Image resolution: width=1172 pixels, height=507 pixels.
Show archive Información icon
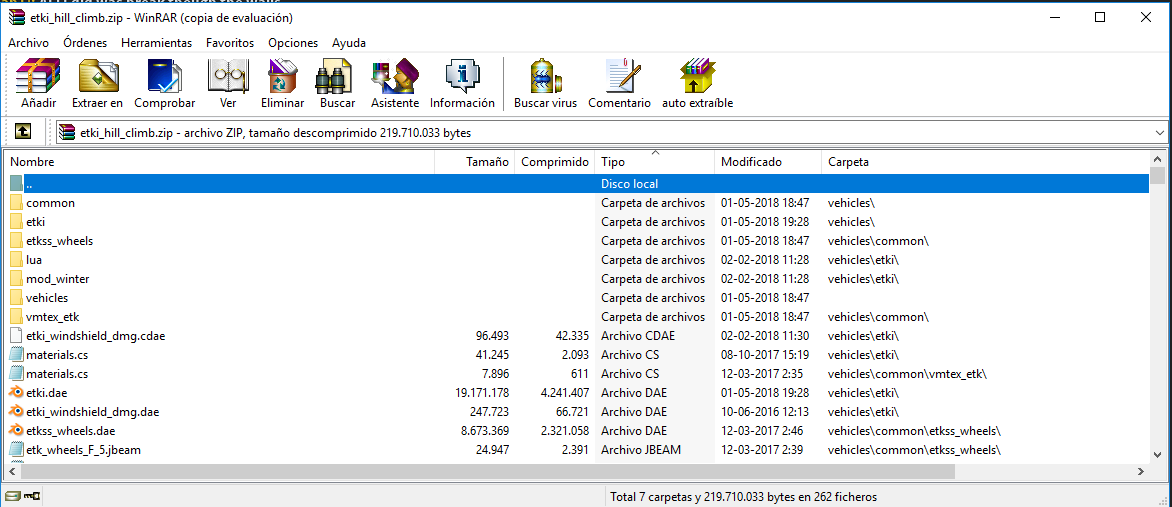click(462, 76)
